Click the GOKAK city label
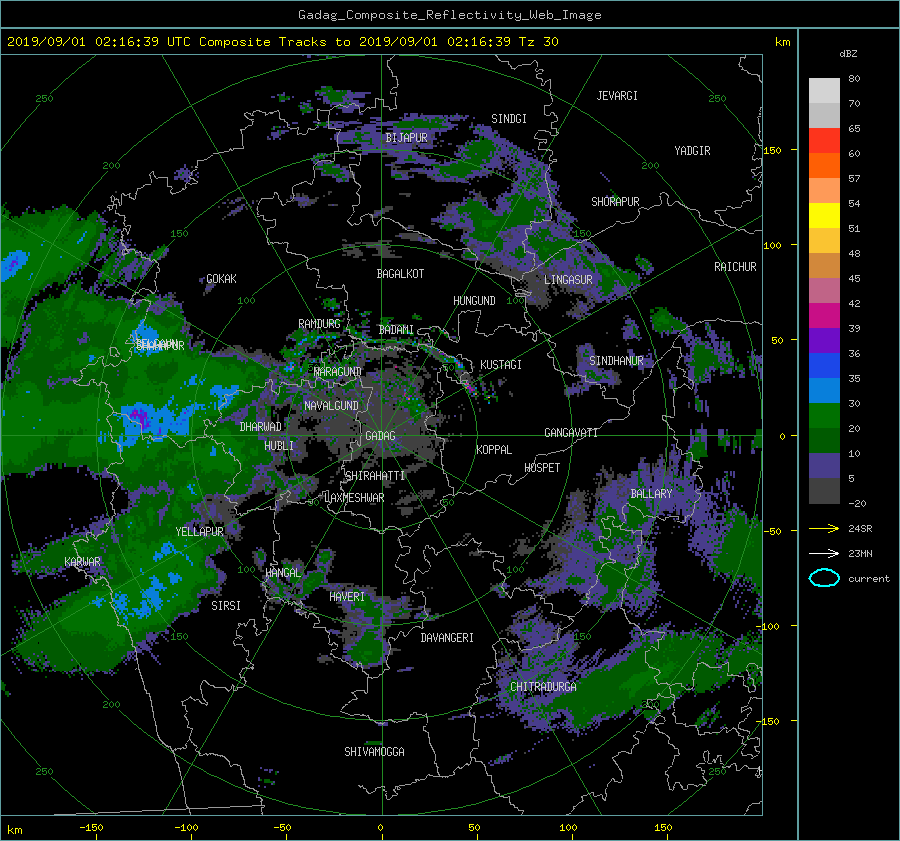This screenshot has width=900, height=841. pyautogui.click(x=221, y=279)
